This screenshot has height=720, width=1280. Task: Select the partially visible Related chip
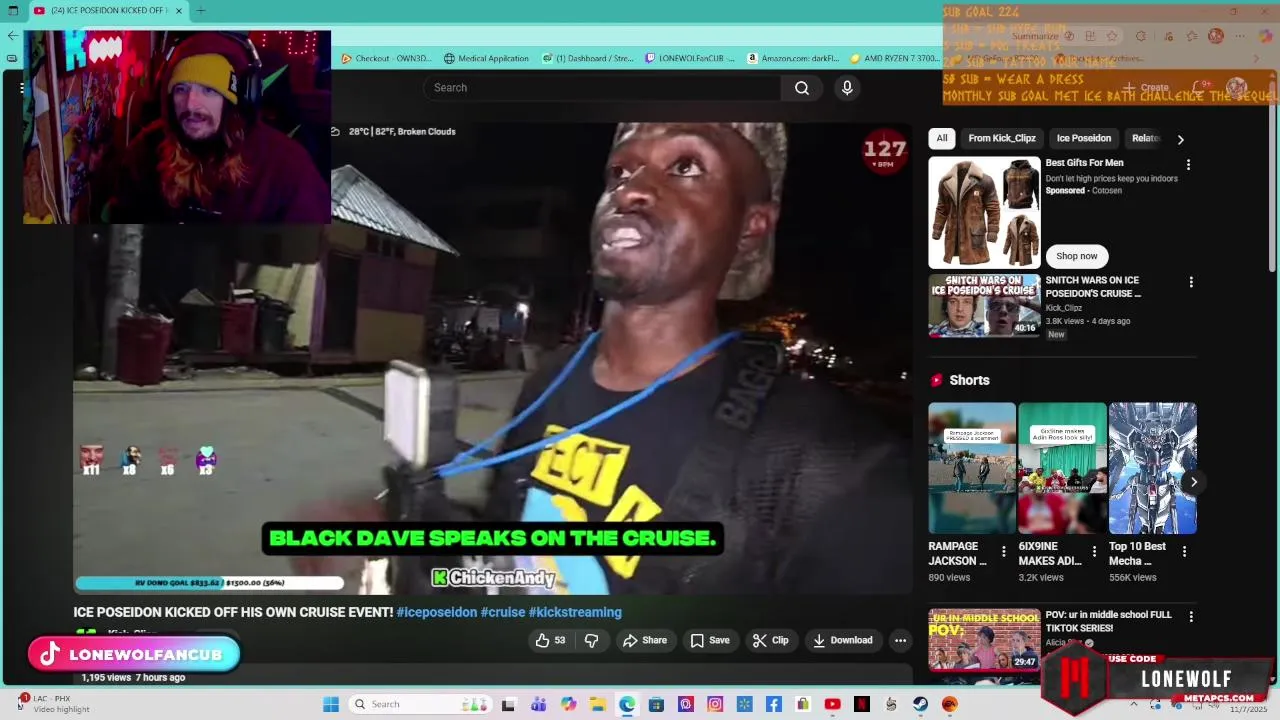[x=1146, y=138]
